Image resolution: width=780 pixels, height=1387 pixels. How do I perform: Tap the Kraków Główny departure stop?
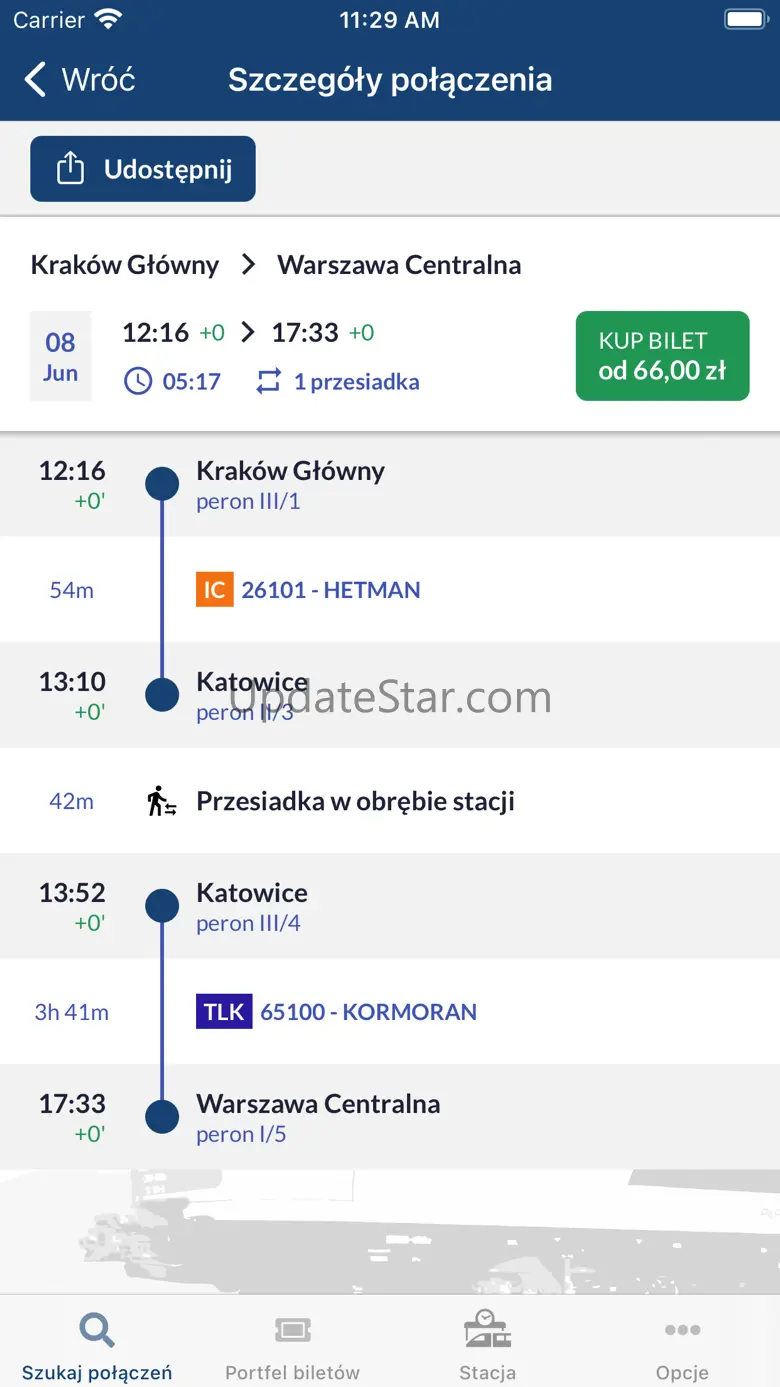click(x=290, y=471)
